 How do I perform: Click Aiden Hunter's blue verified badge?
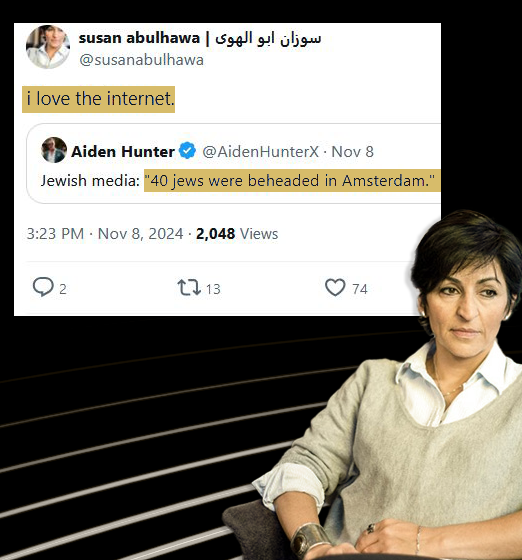pos(187,150)
